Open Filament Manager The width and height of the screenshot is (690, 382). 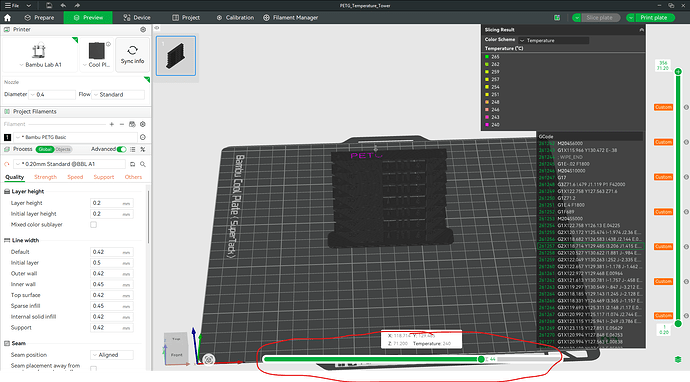(x=290, y=18)
